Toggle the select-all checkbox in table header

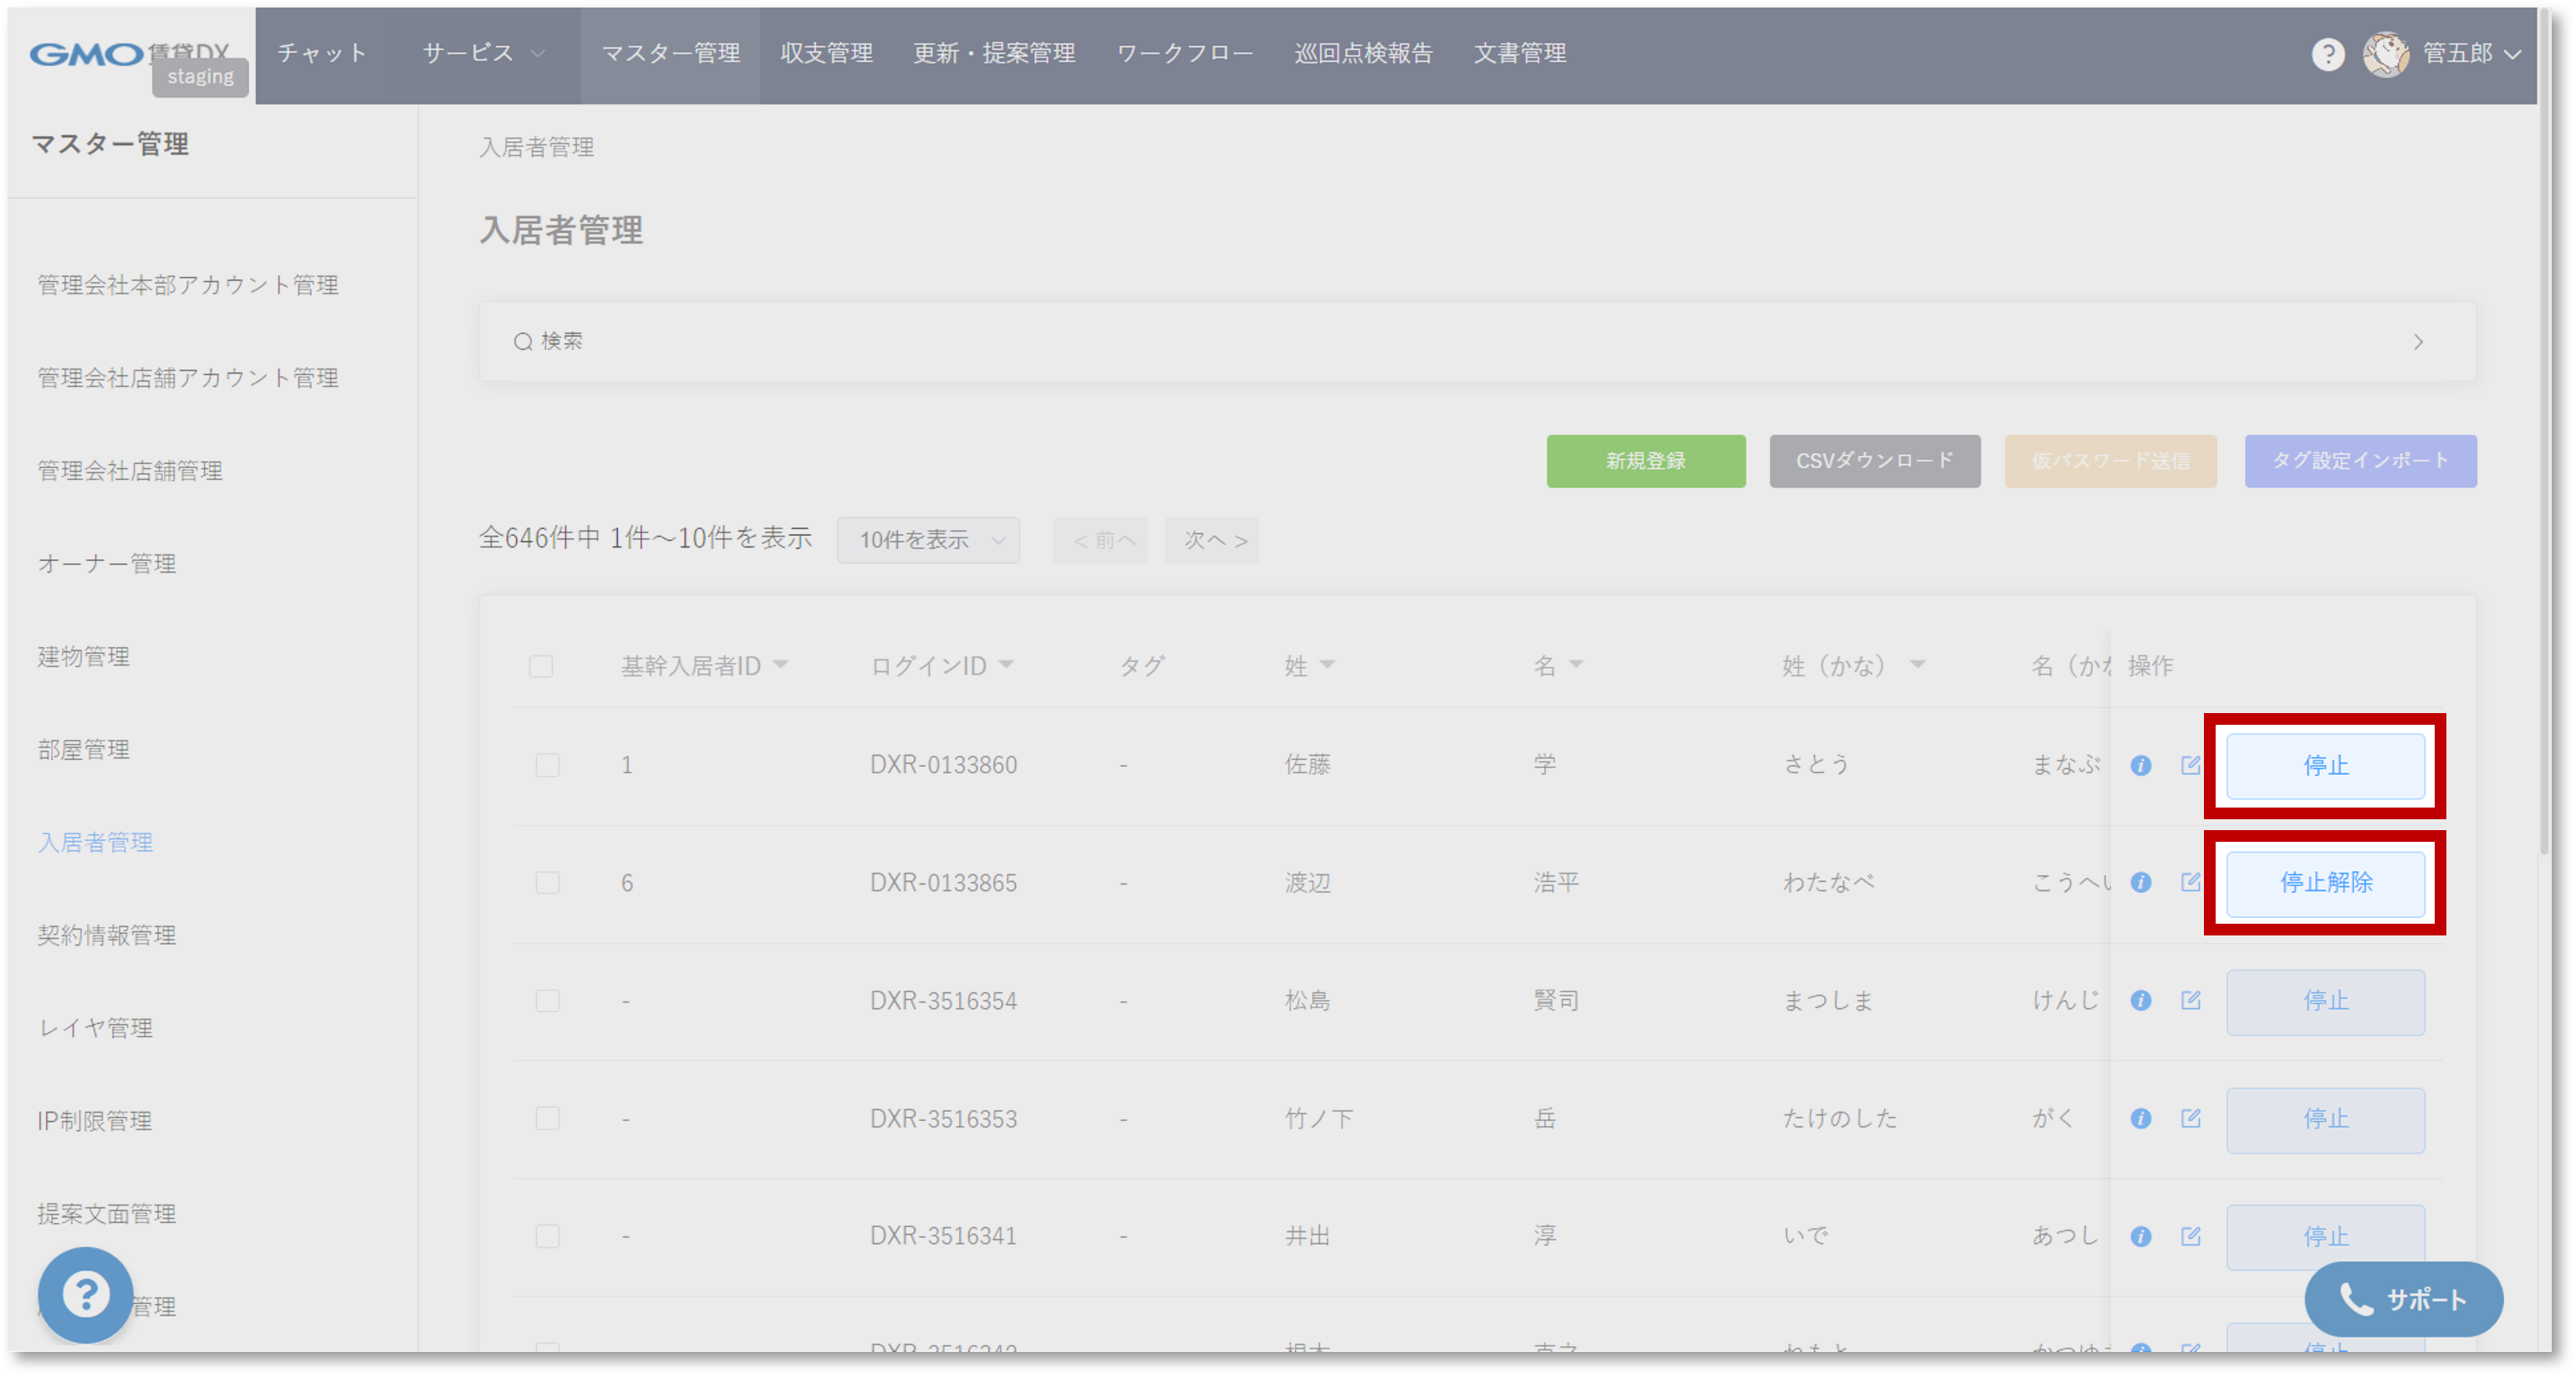[541, 666]
